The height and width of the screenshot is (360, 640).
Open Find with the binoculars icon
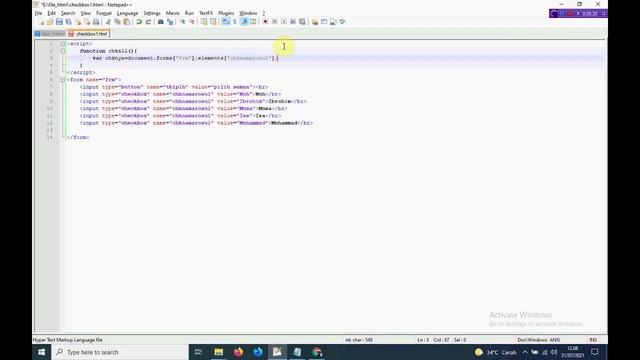[x=160, y=22]
